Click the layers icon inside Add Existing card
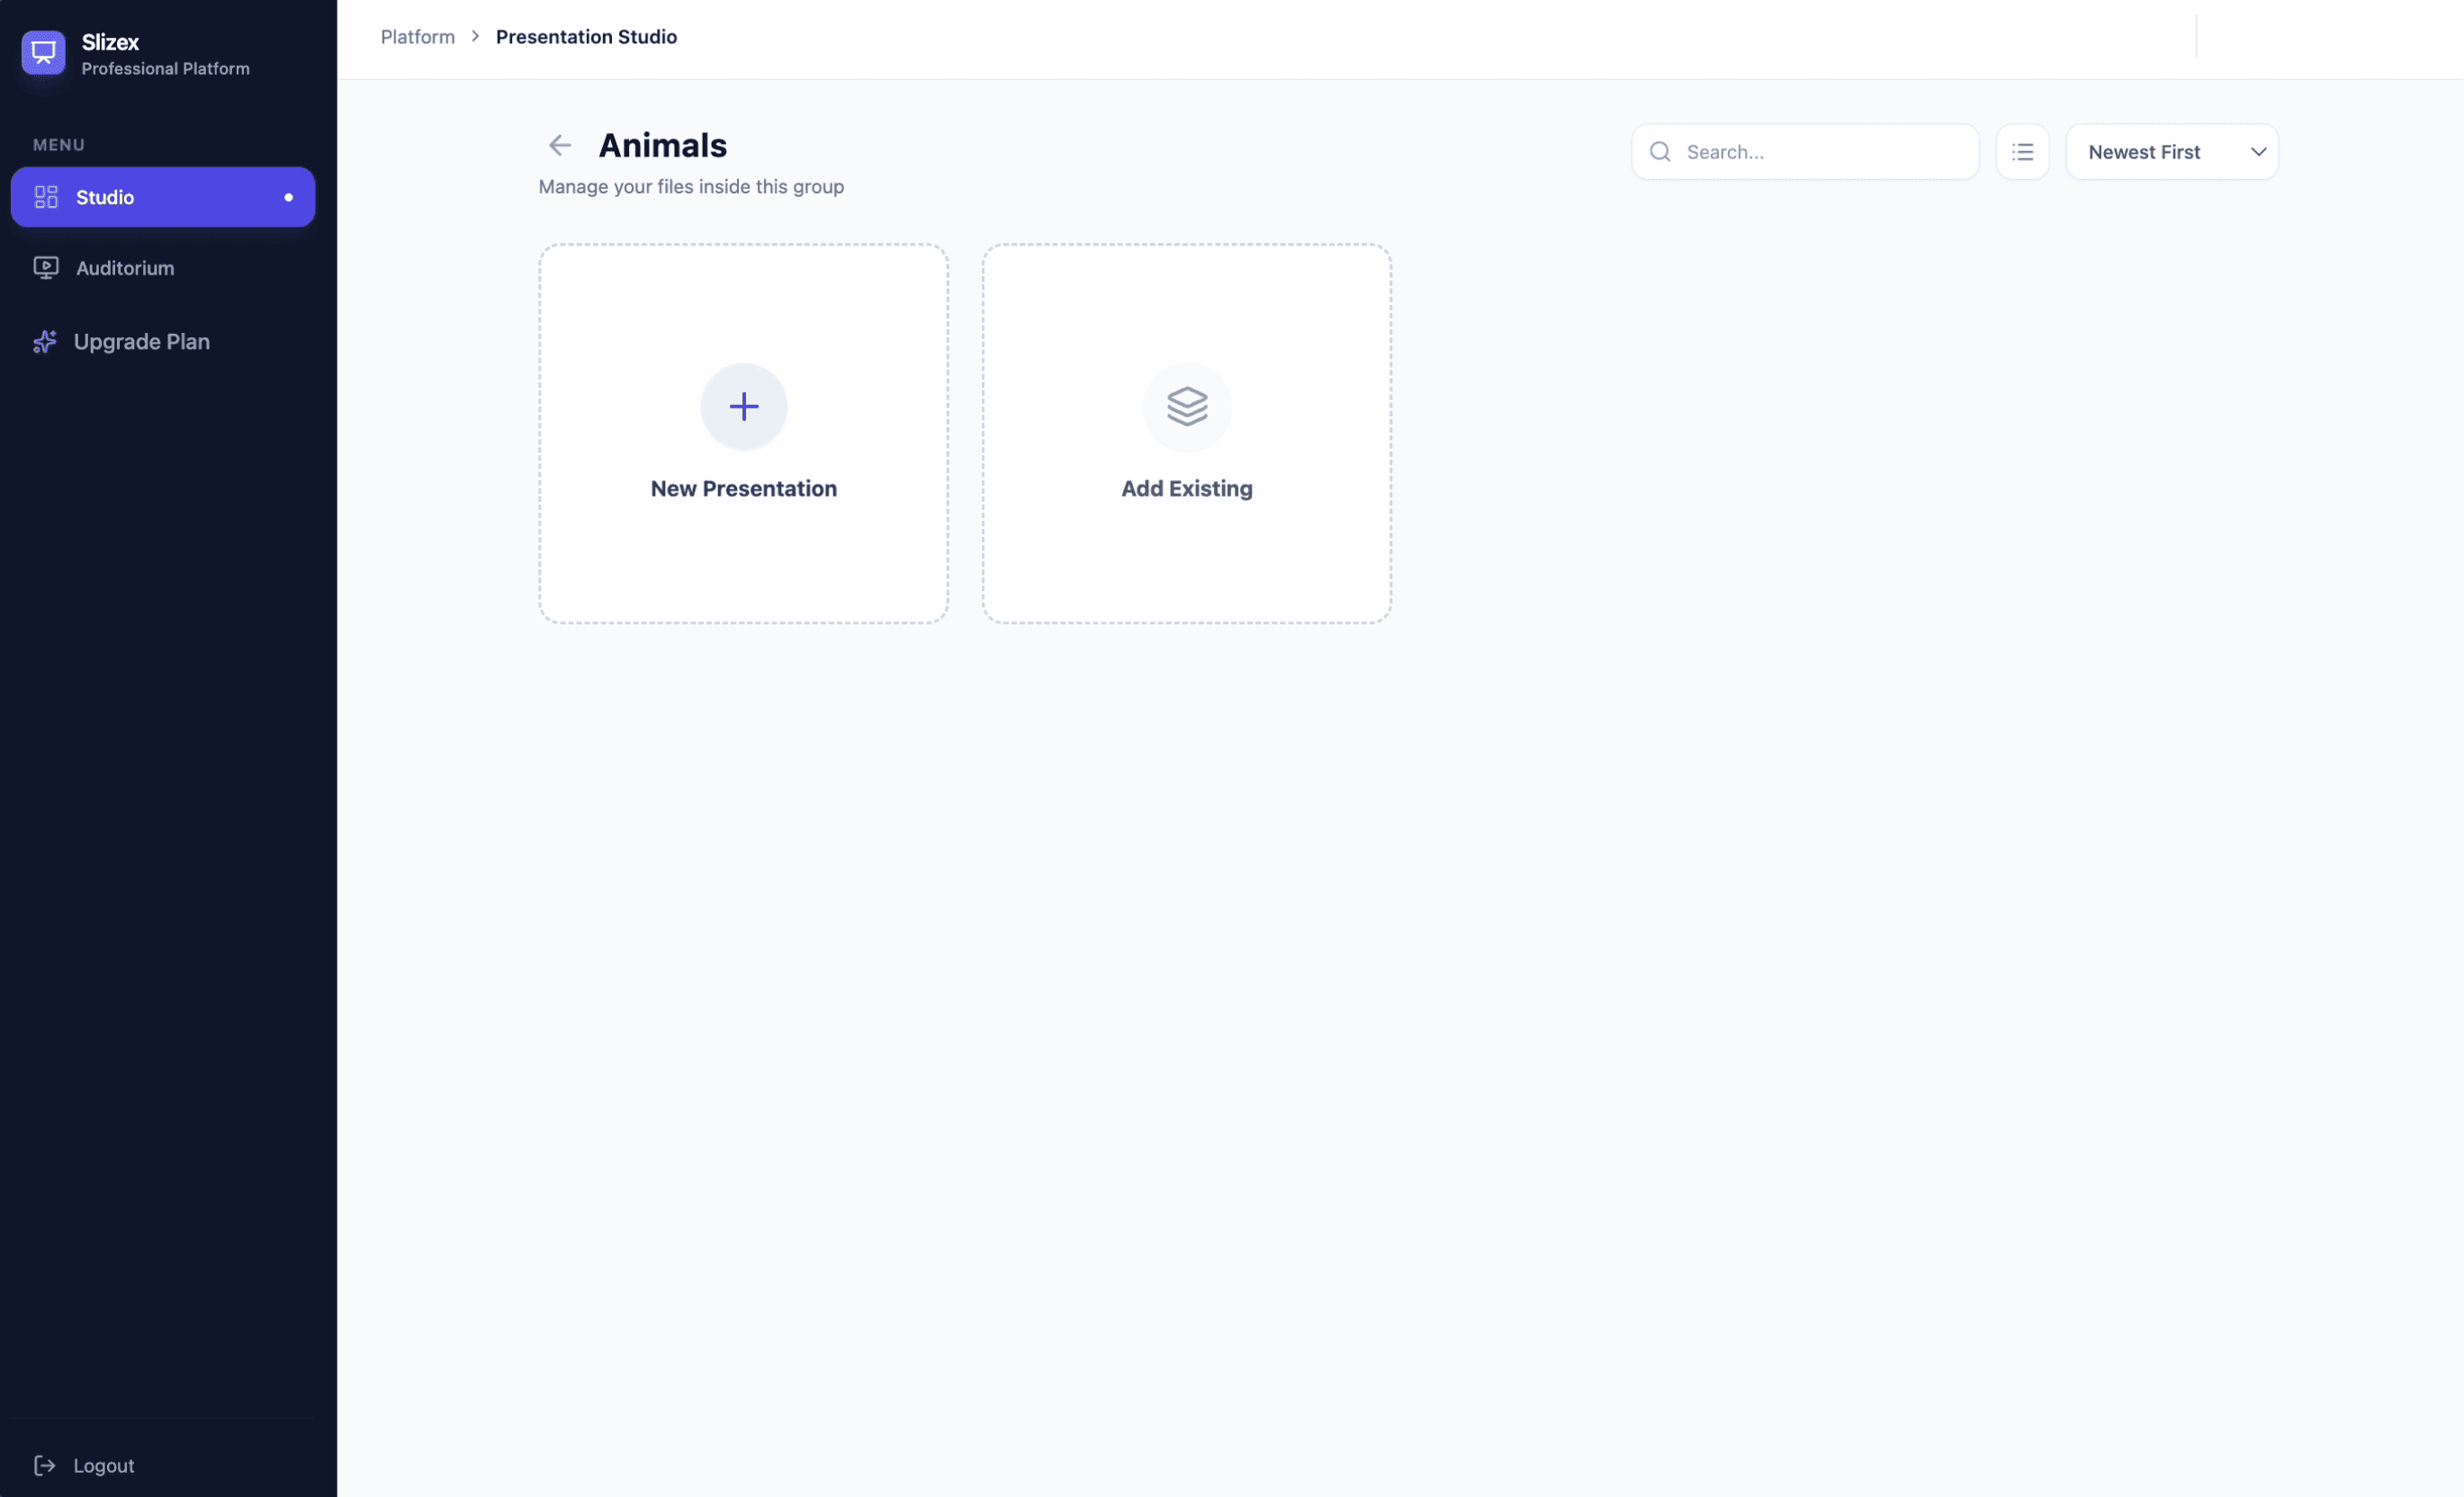 [1186, 406]
